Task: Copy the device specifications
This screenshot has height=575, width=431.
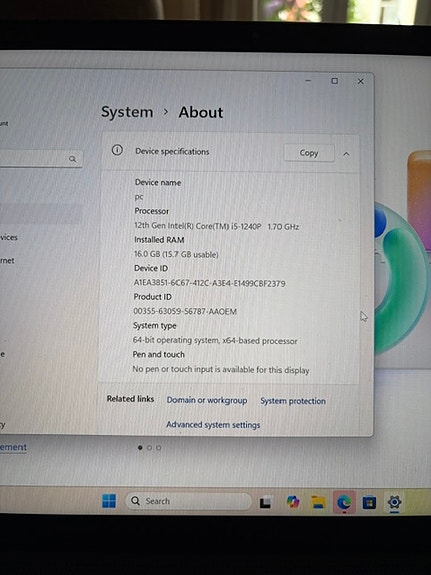Action: click(x=309, y=153)
